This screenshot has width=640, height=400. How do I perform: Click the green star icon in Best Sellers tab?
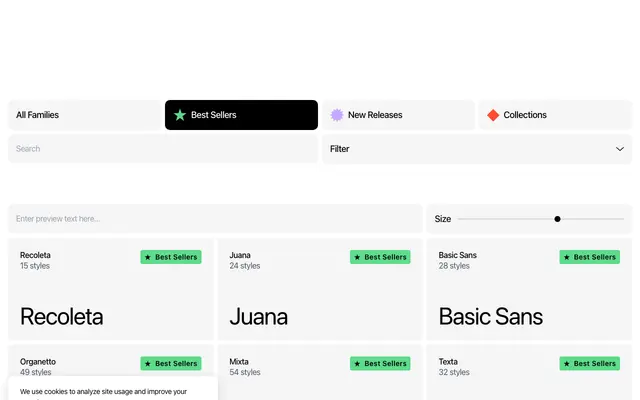tap(180, 115)
